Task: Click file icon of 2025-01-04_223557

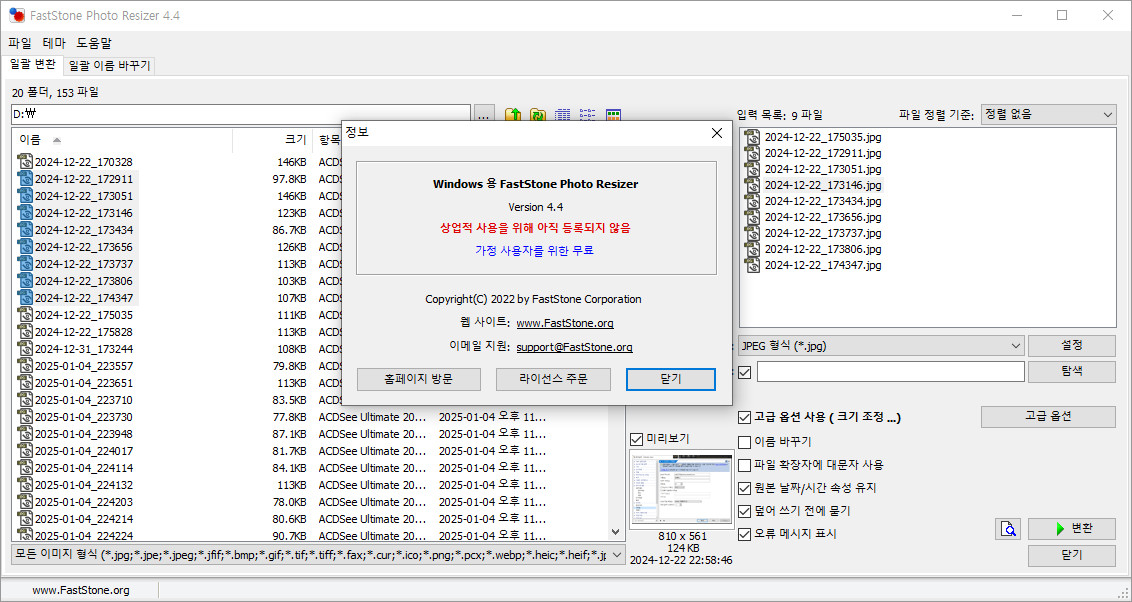Action: [x=25, y=366]
